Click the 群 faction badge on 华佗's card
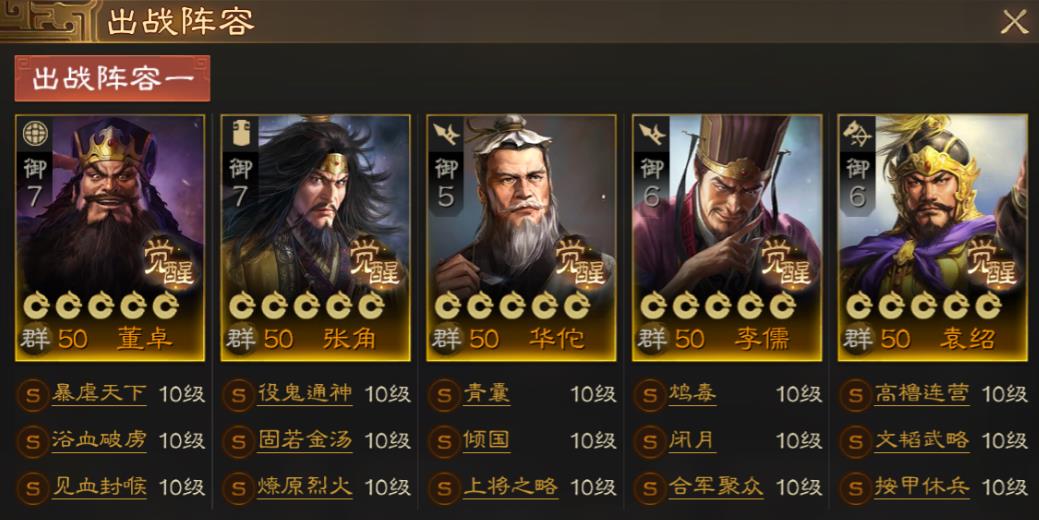The height and width of the screenshot is (520, 1039). [446, 338]
